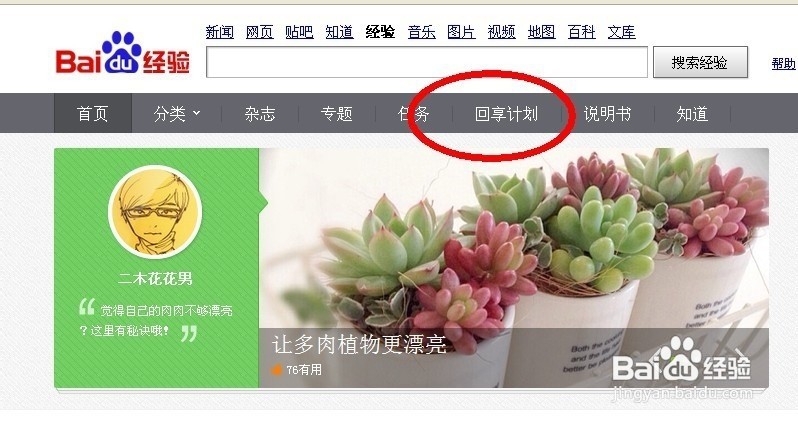Screen dimensions: 798x421
Task: Open the 杂志 nav item
Action: click(260, 114)
